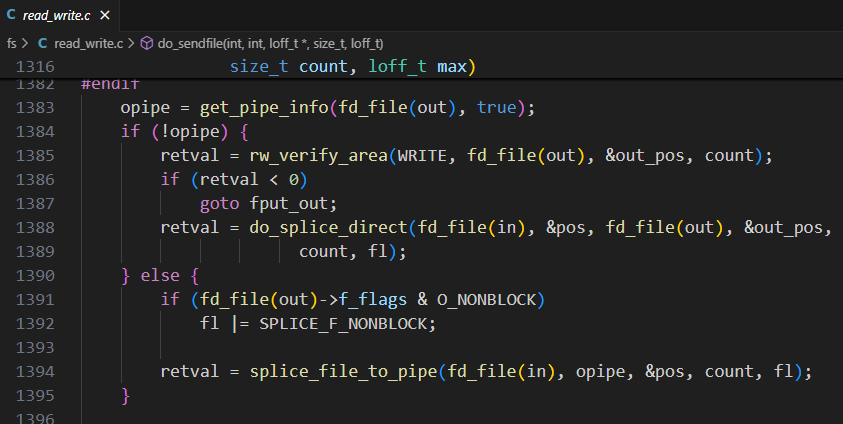Click line number 1395
Image resolution: width=843 pixels, height=424 pixels.
click(x=35, y=396)
